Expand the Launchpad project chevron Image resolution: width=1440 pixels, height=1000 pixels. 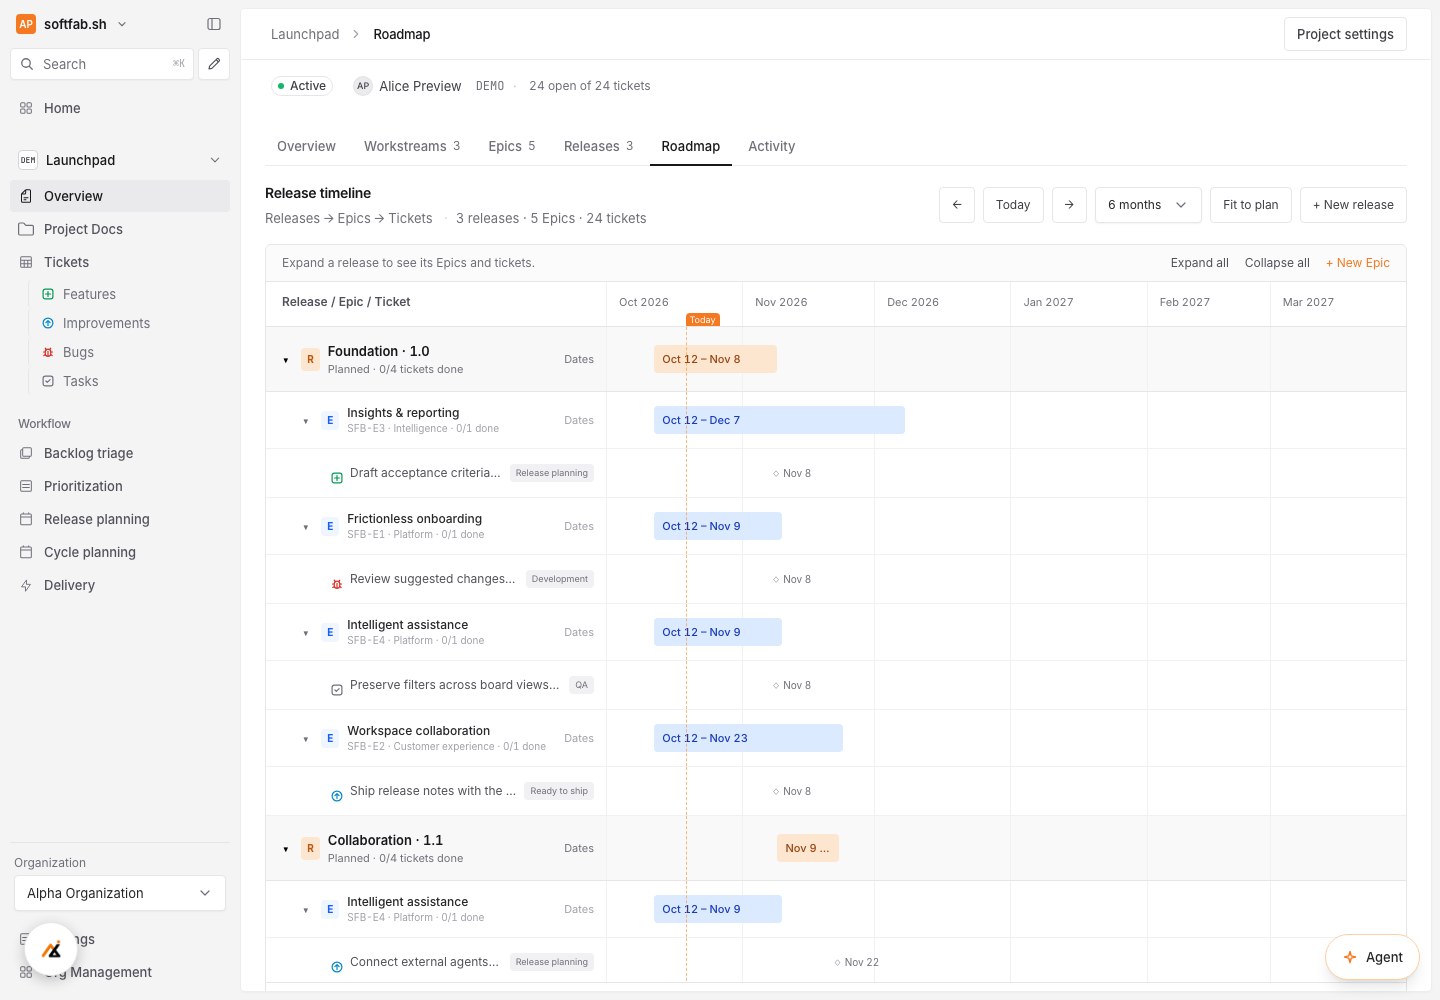(214, 160)
